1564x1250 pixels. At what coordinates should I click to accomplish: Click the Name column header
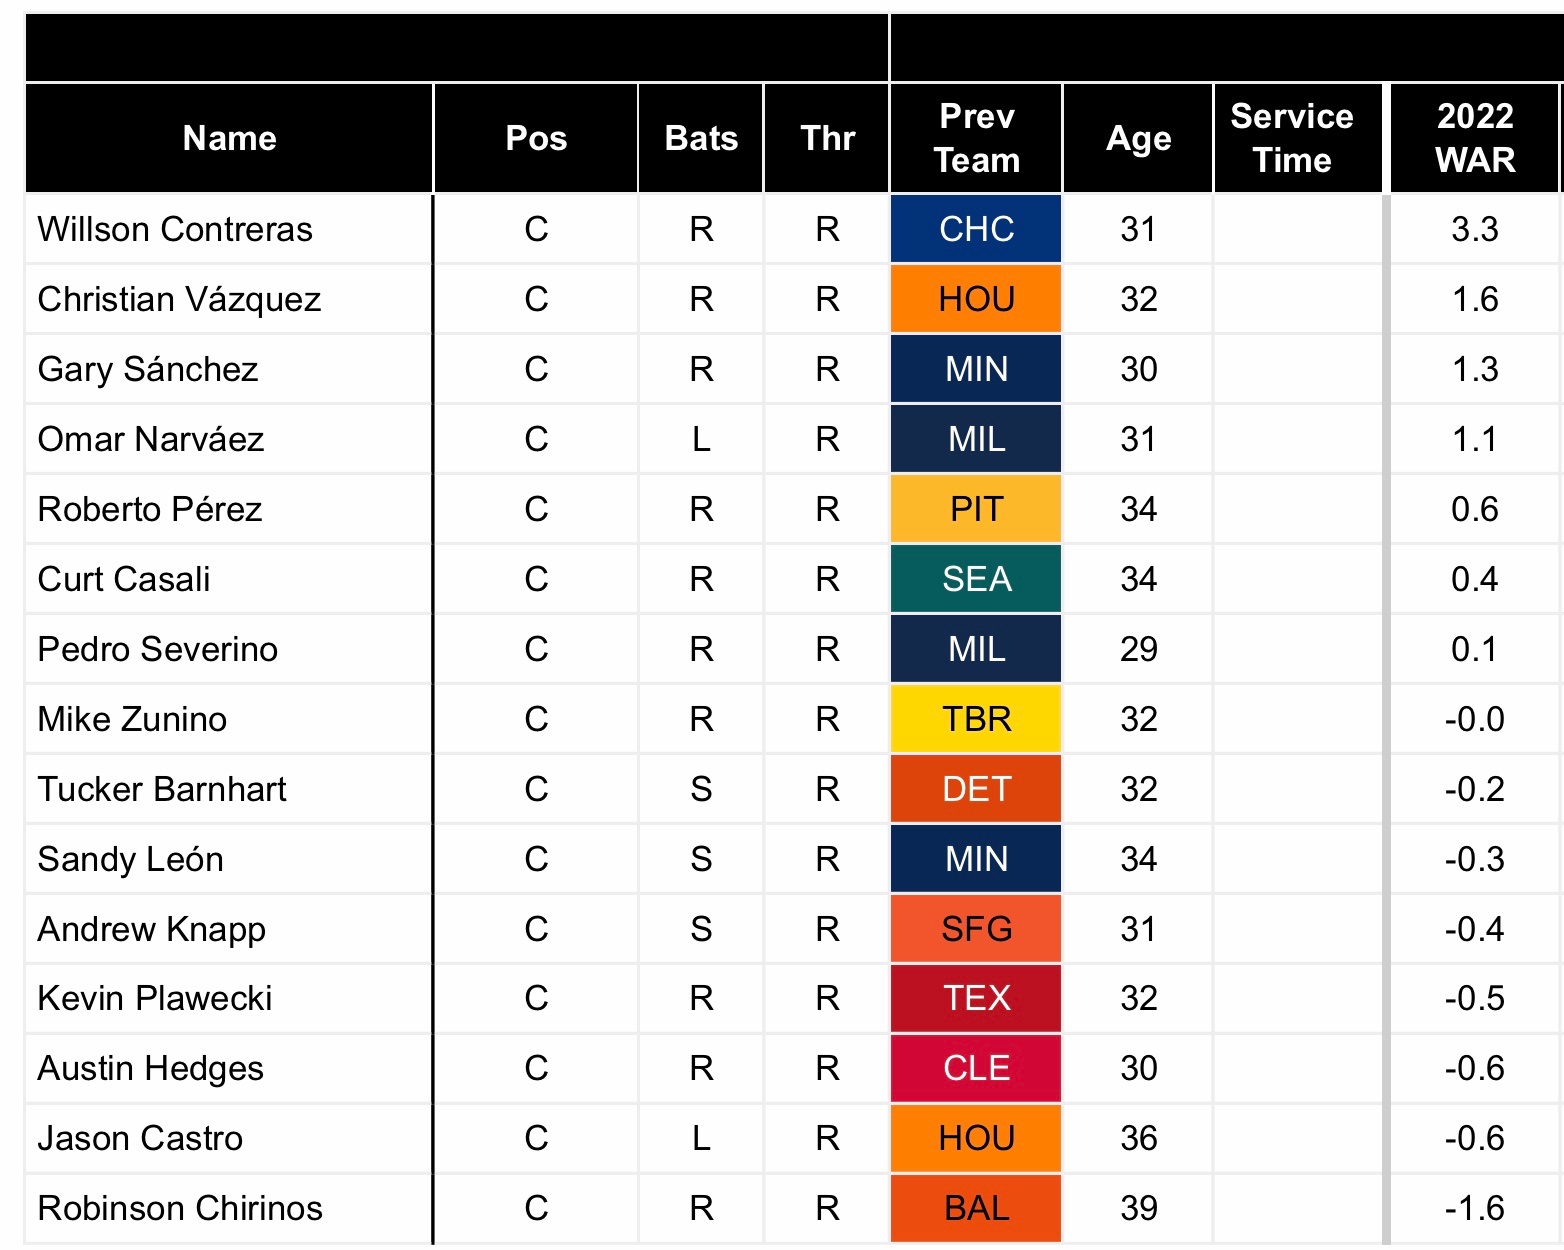[x=229, y=138]
